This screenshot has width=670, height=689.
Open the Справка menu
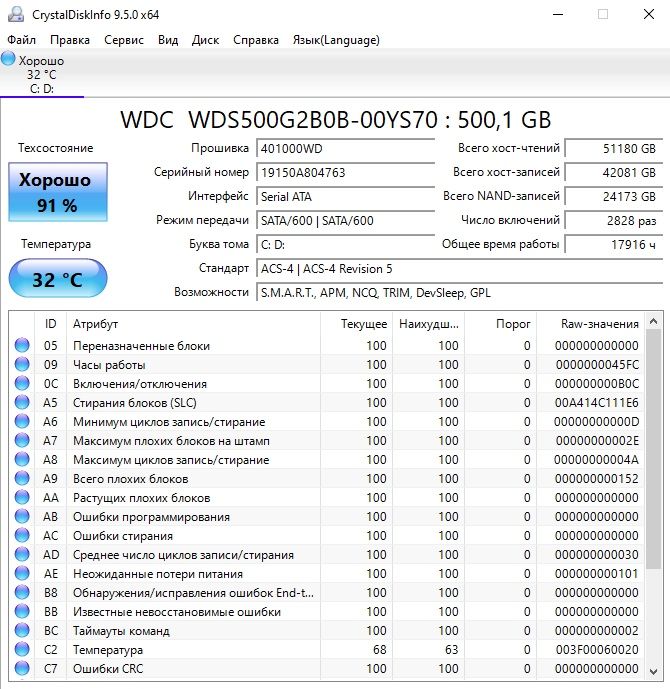[x=255, y=40]
